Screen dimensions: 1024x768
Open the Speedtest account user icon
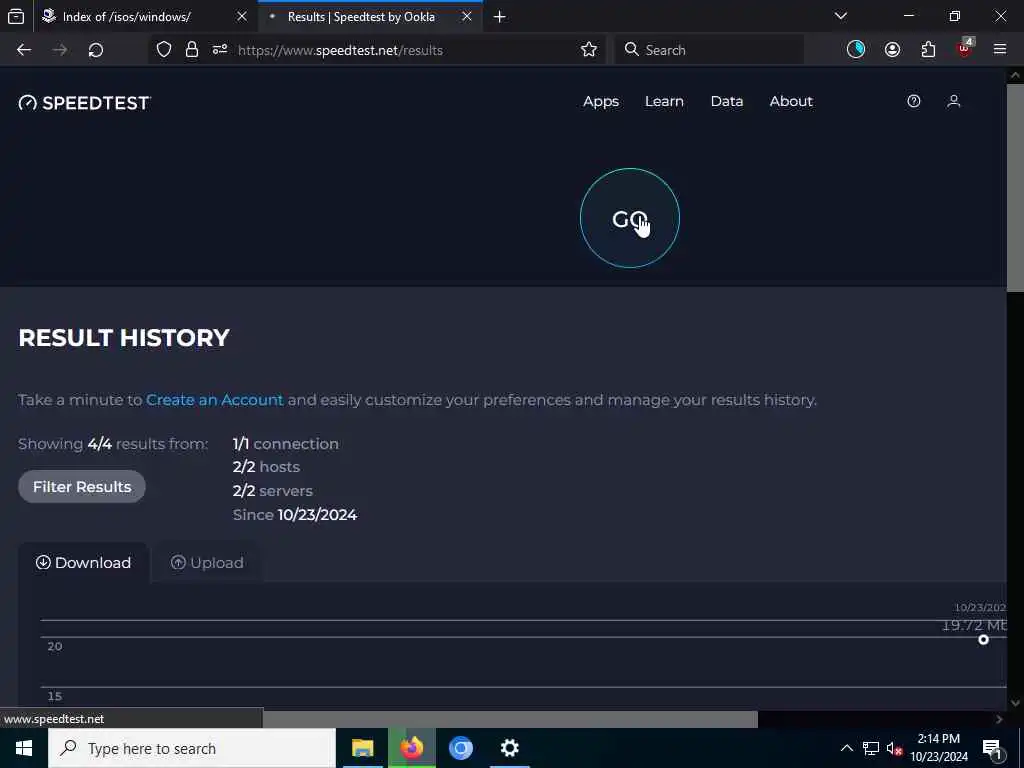click(953, 101)
